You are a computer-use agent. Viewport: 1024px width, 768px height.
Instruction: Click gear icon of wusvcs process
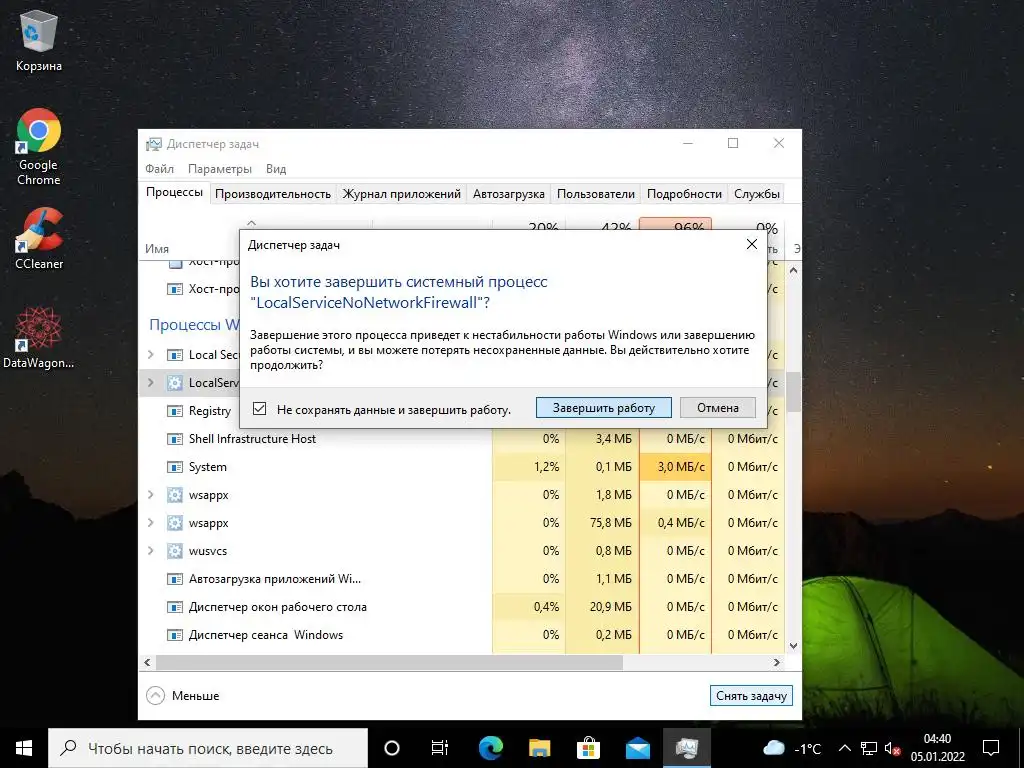pyautogui.click(x=174, y=551)
